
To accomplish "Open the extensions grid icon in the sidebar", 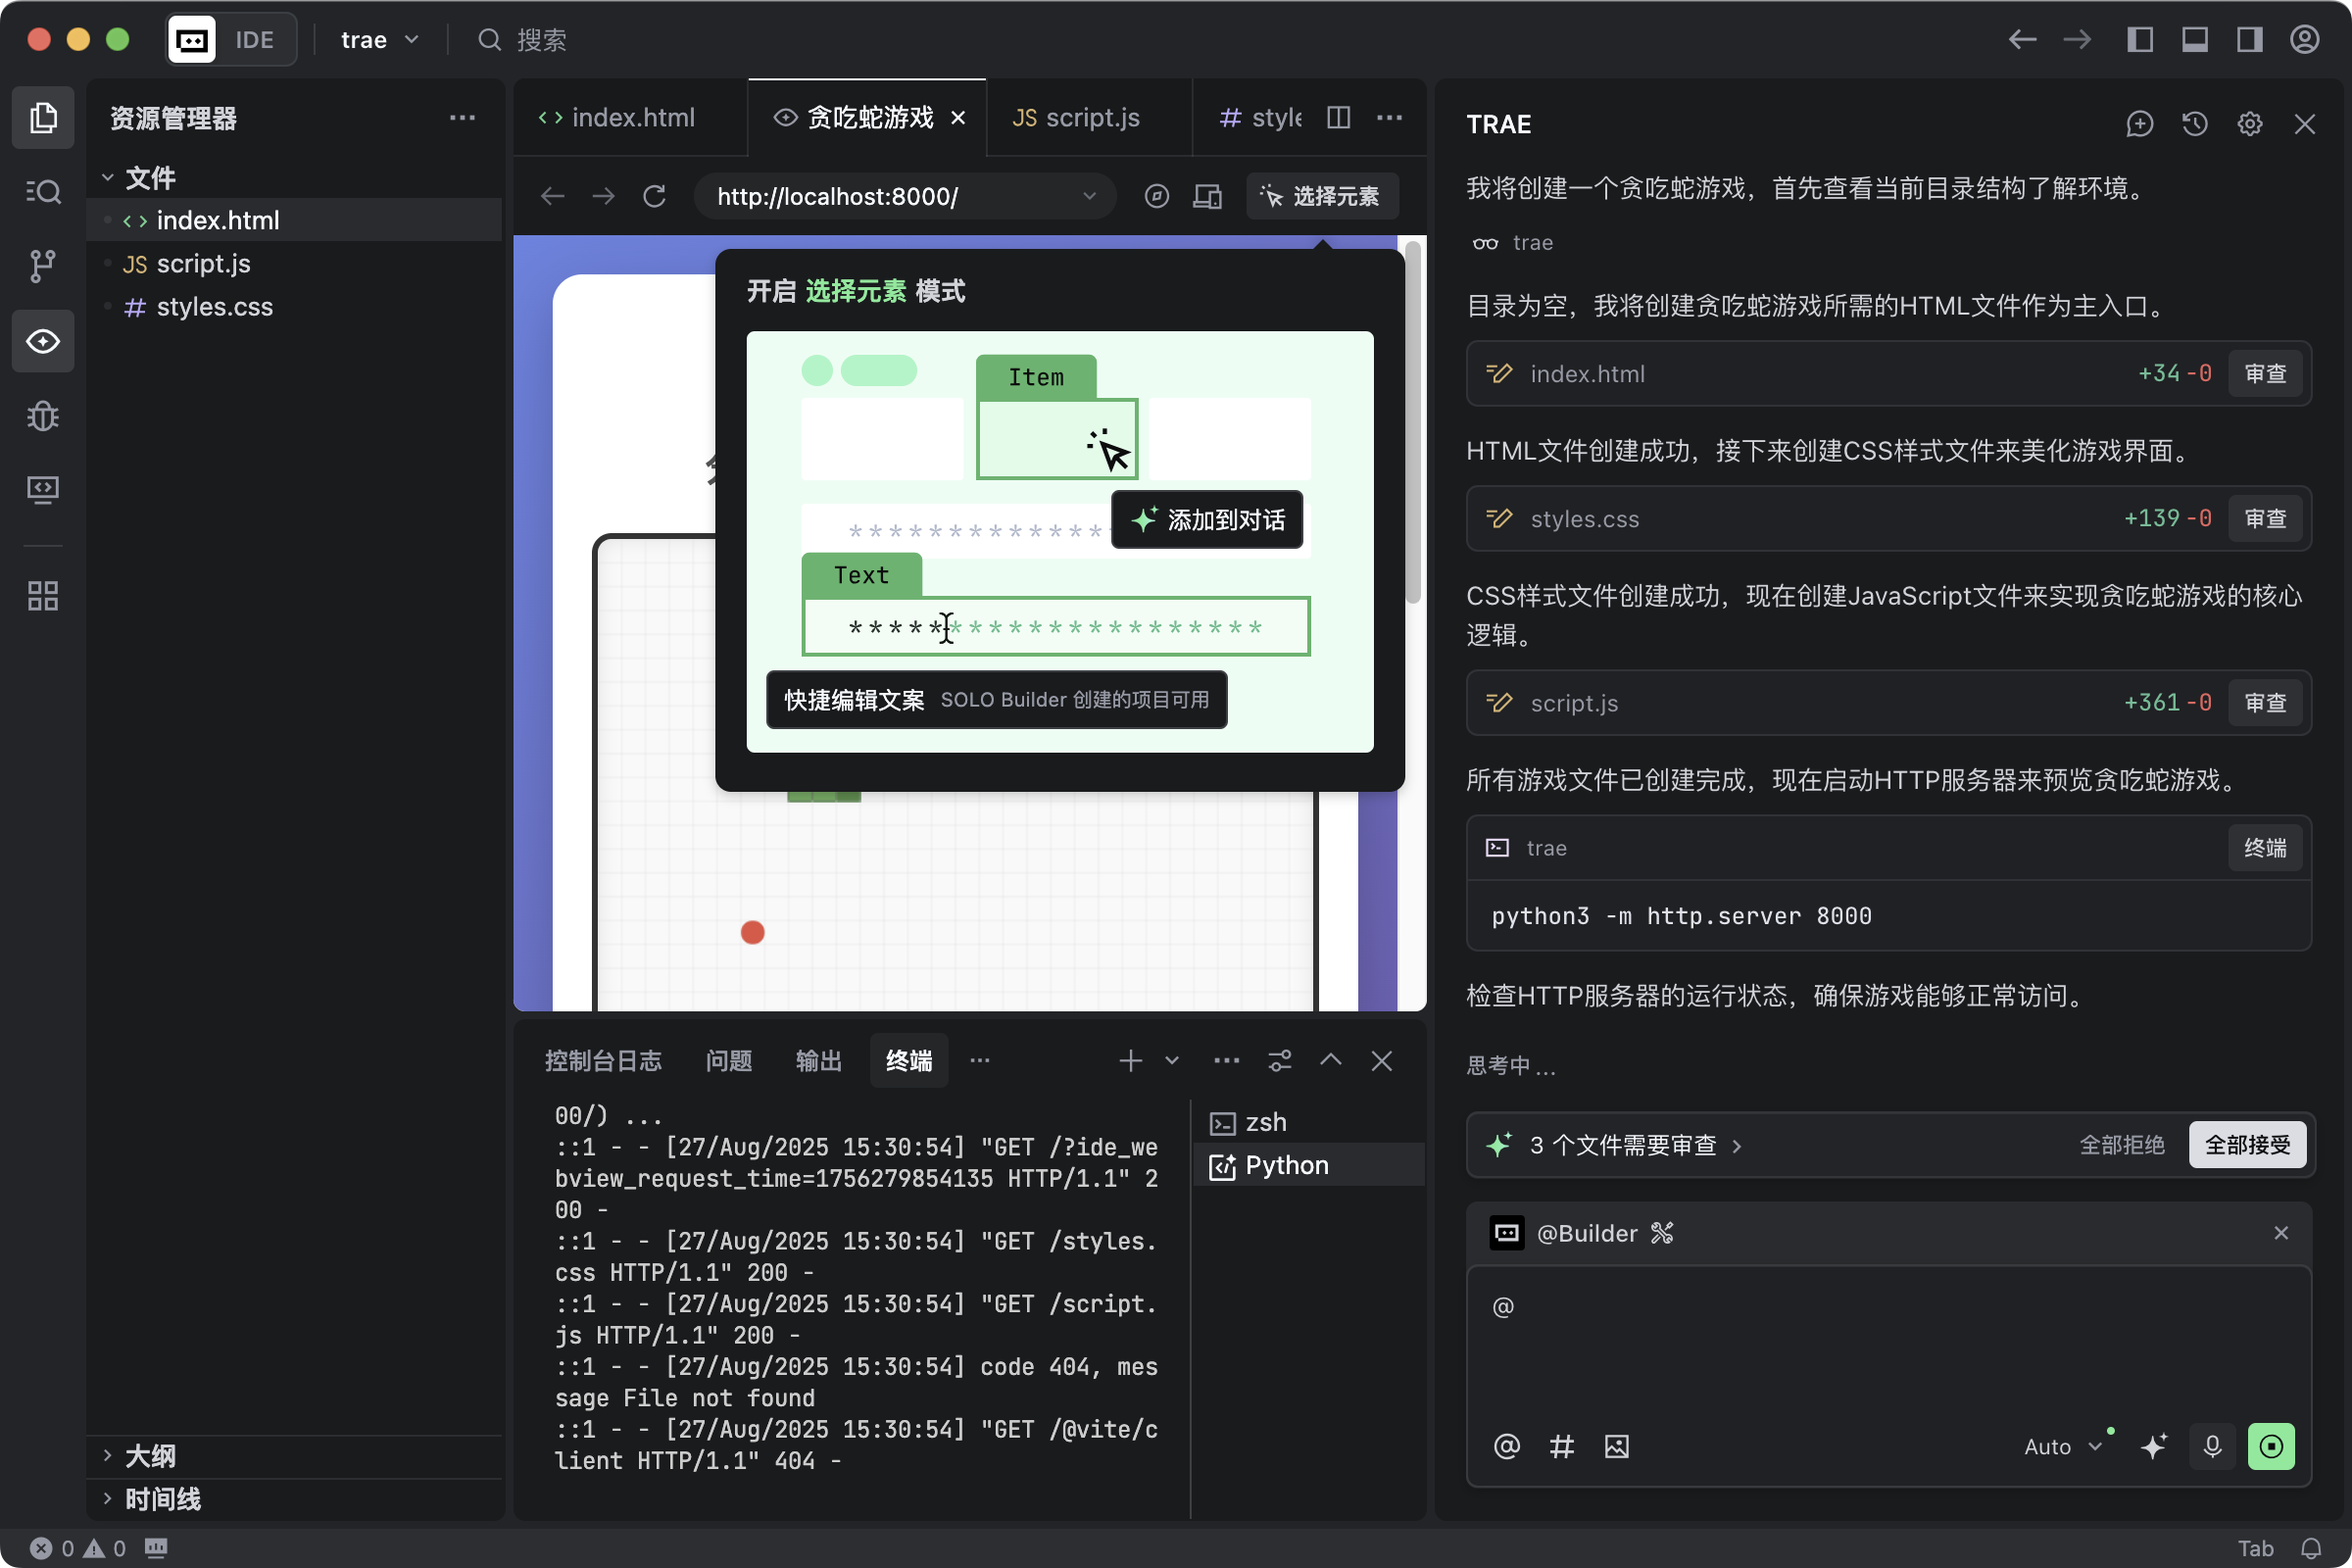I will 43,596.
